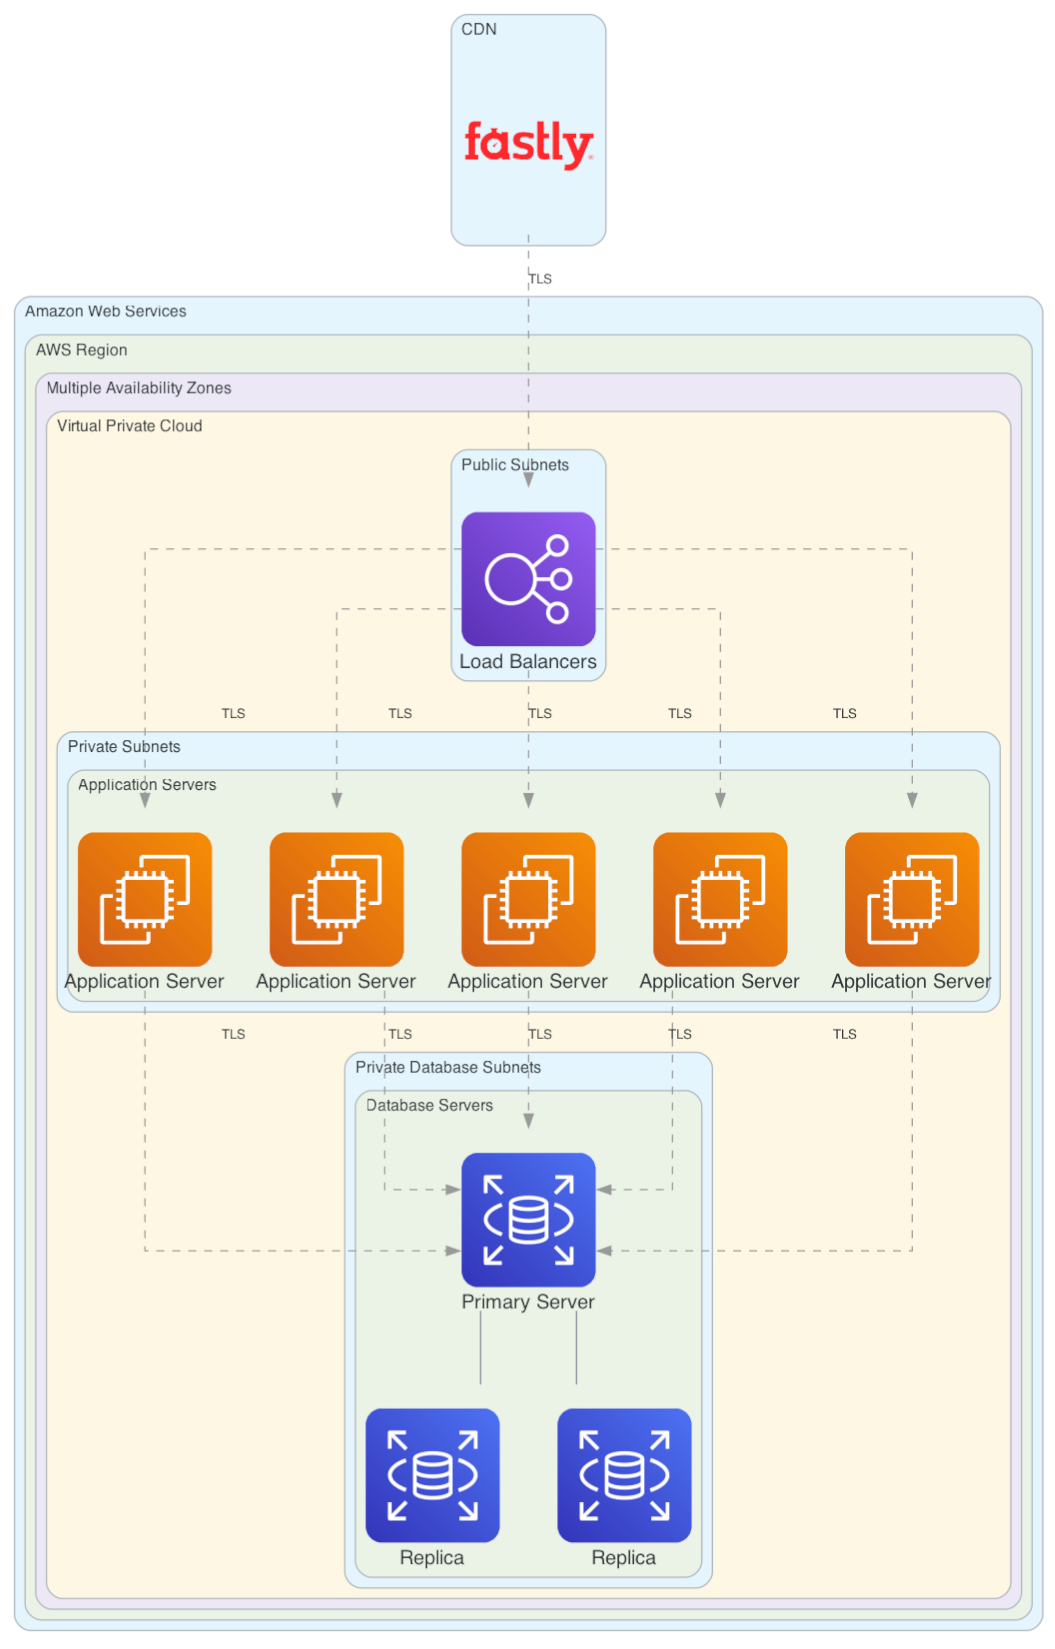The height and width of the screenshot is (1649, 1055).
Task: Select the "AWS Region" container label
Action: coord(81,350)
